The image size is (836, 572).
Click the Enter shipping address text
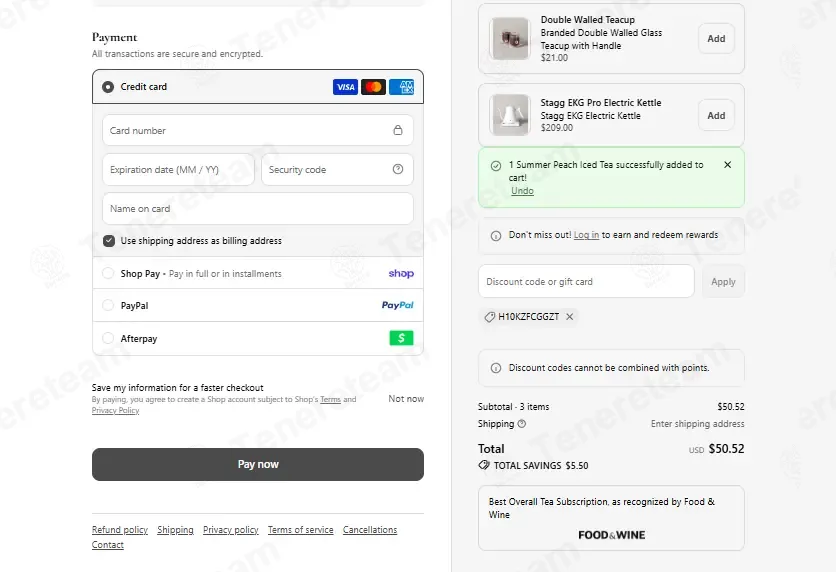coord(697,424)
